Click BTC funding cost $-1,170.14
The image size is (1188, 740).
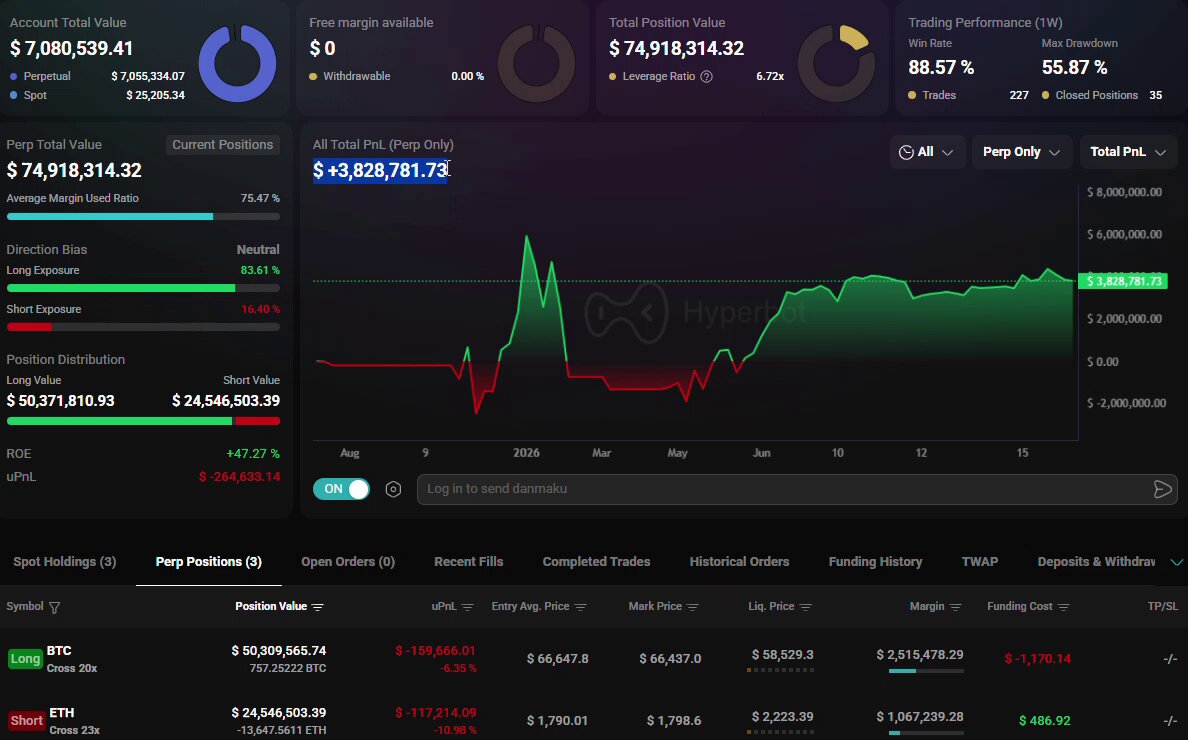coord(1038,659)
